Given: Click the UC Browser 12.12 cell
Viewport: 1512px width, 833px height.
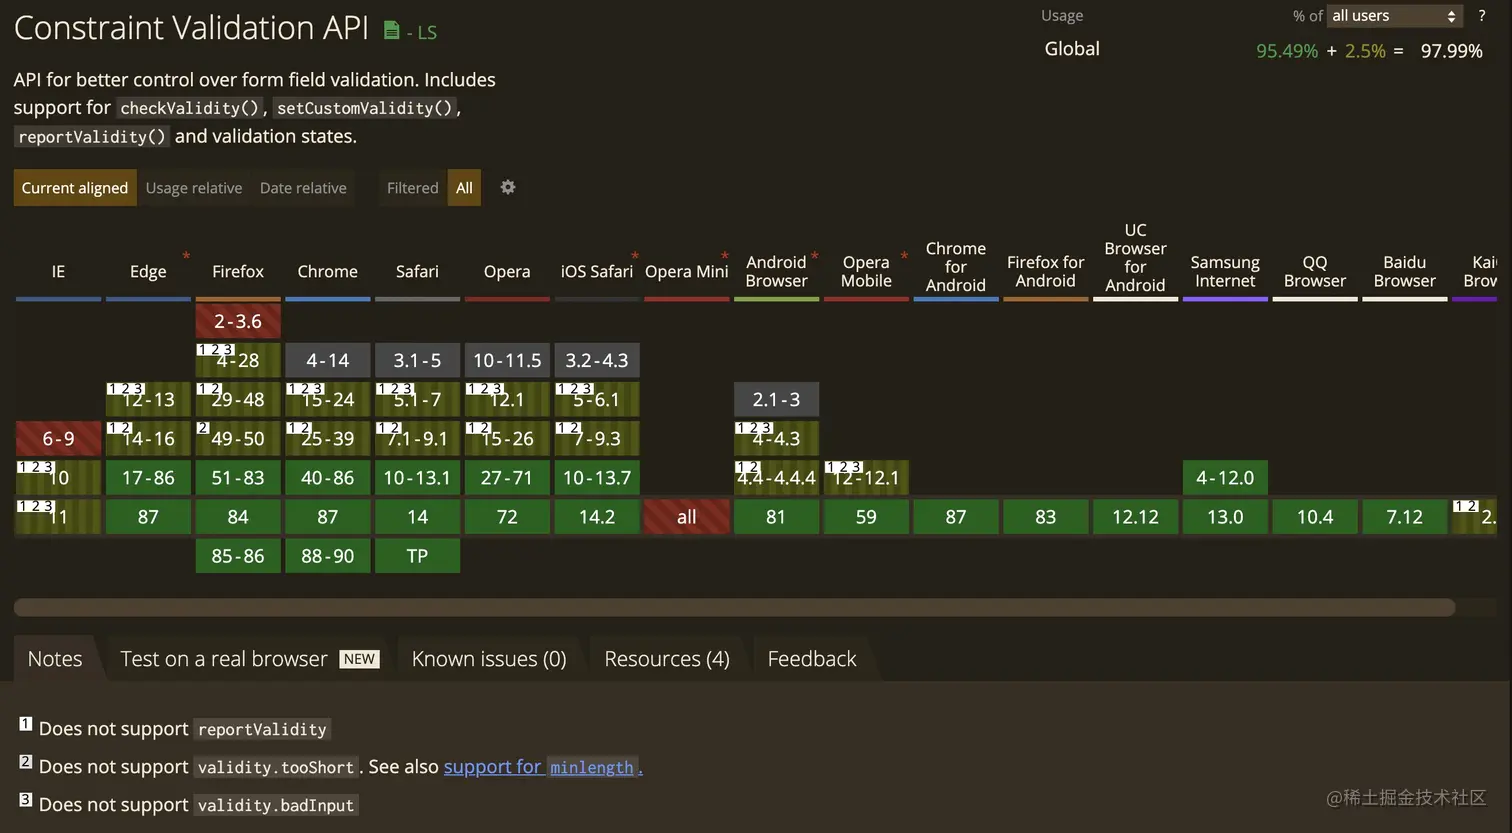Looking at the screenshot, I should 1136,516.
